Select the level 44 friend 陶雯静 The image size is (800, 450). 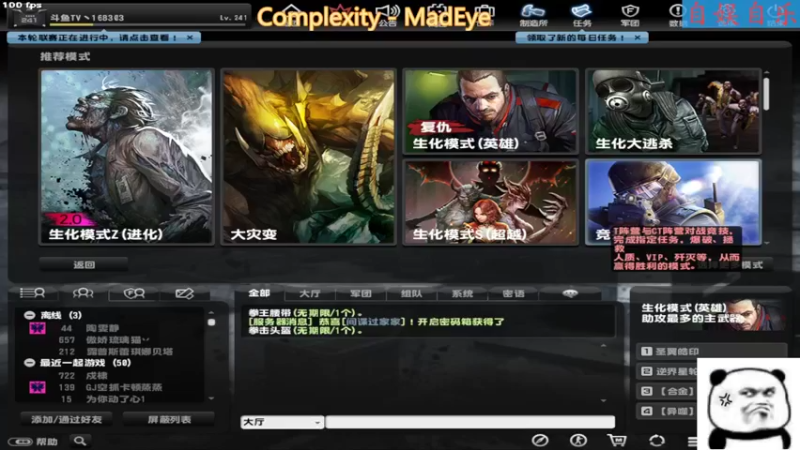click(x=112, y=328)
